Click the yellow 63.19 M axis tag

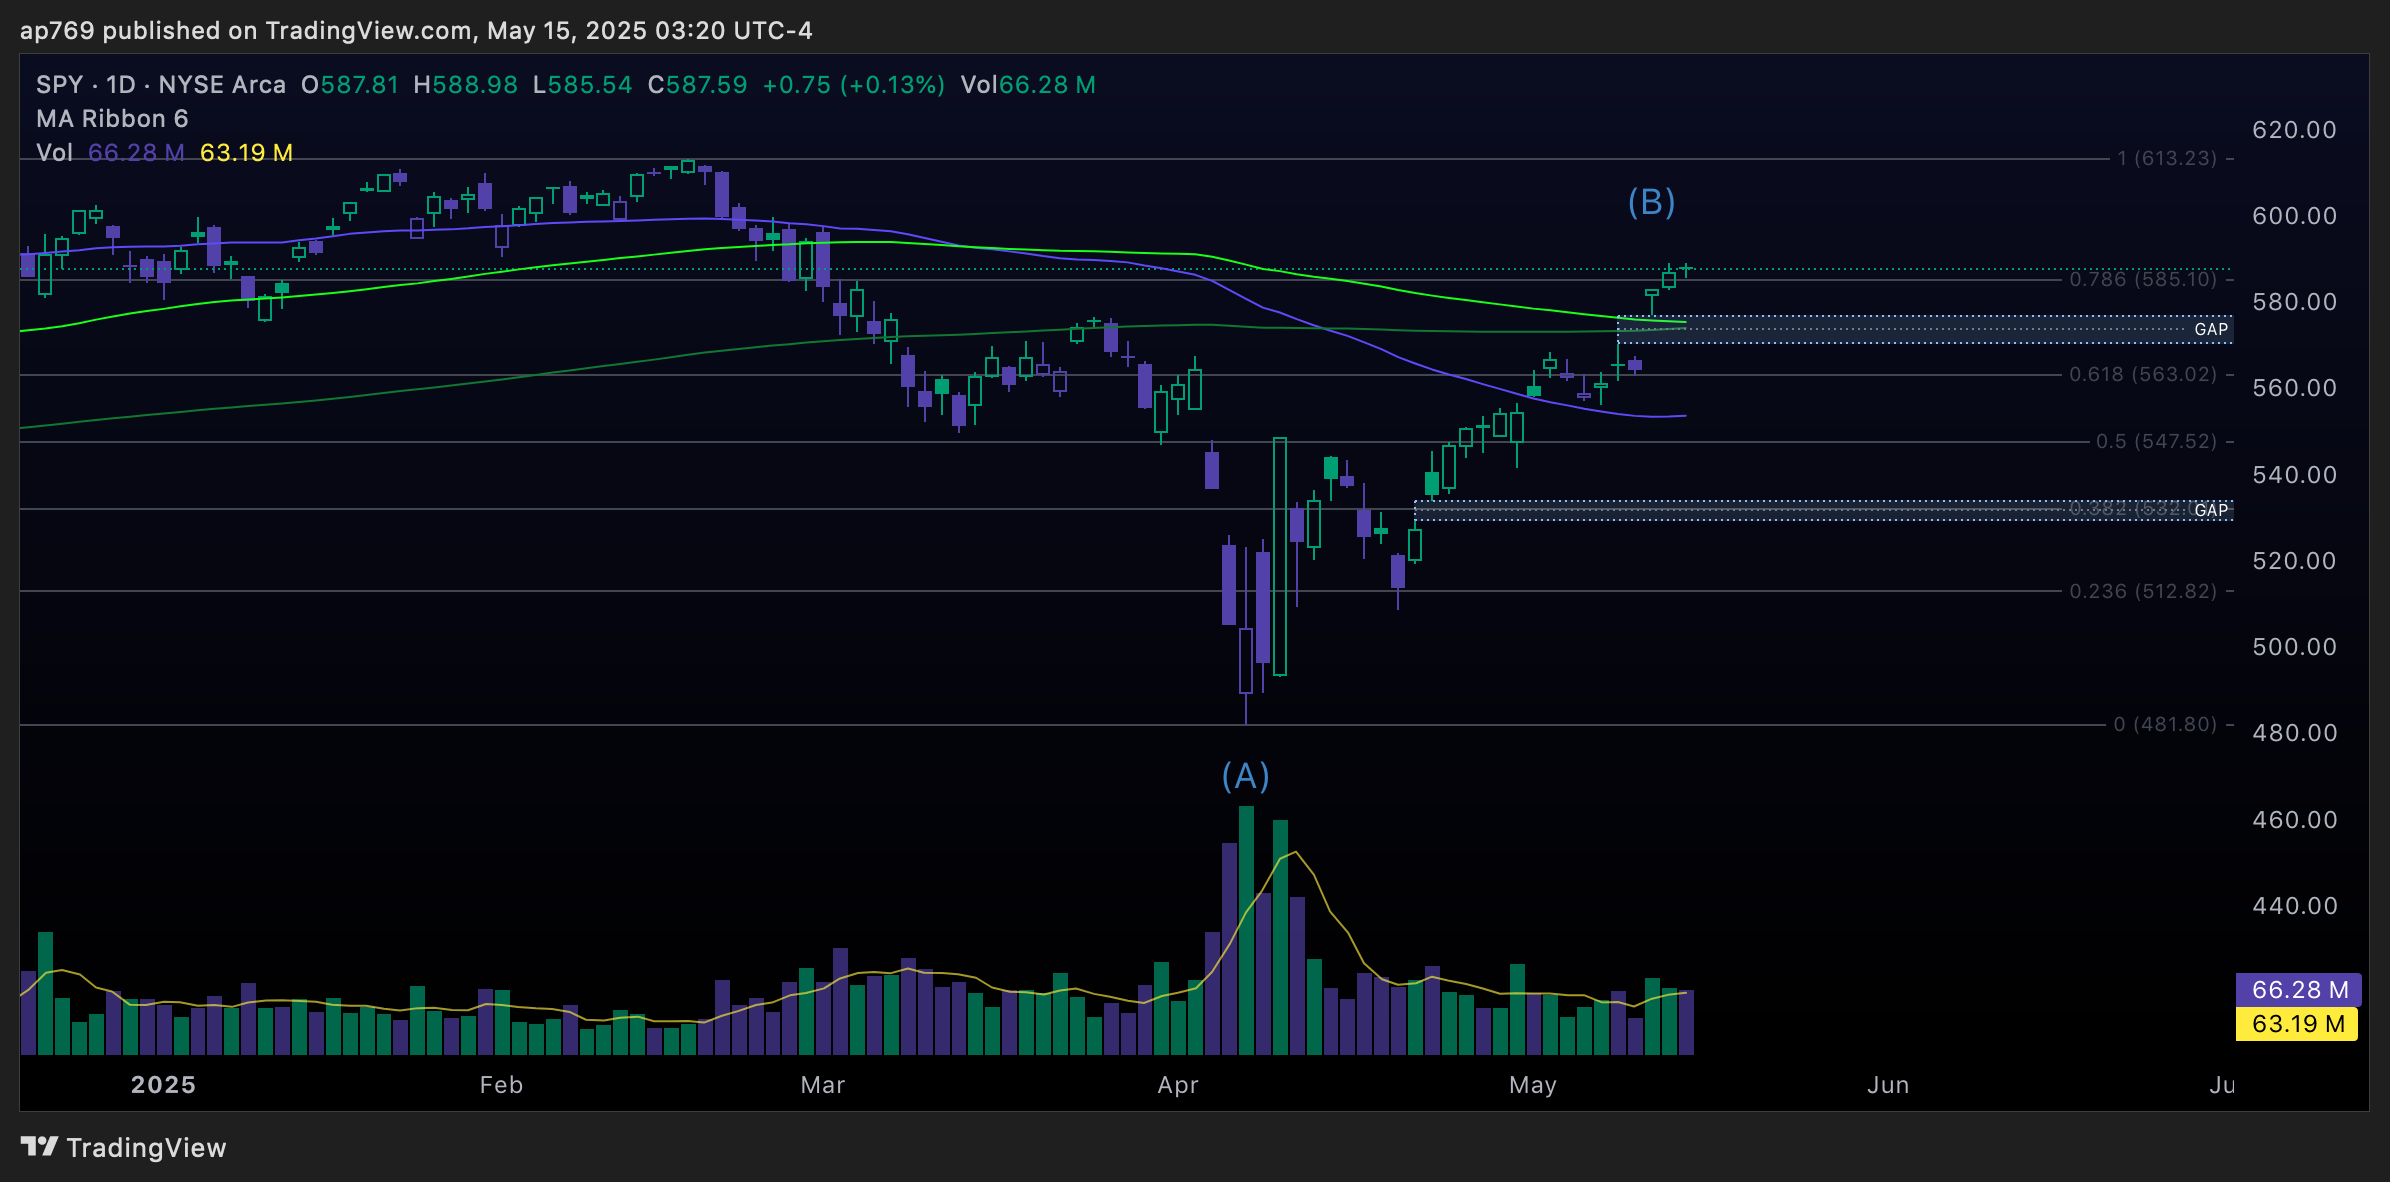tap(2297, 1024)
